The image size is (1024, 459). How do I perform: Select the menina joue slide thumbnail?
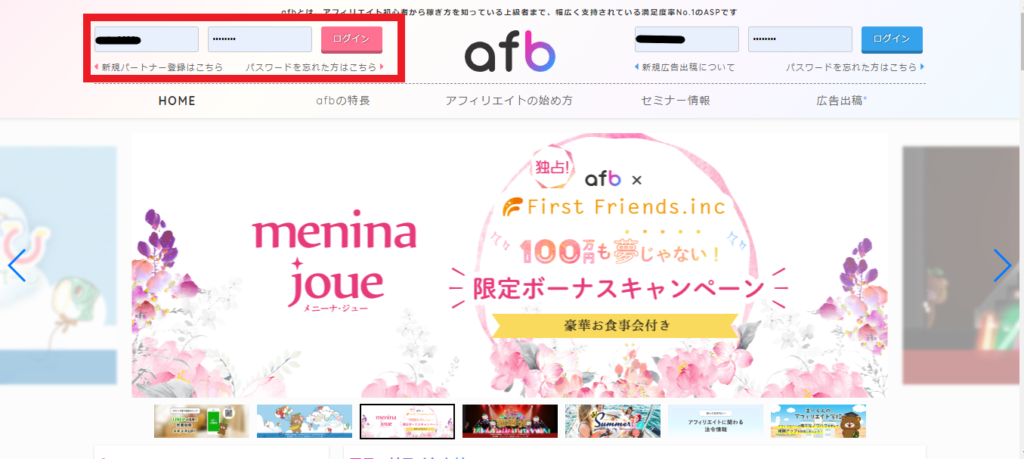point(407,421)
